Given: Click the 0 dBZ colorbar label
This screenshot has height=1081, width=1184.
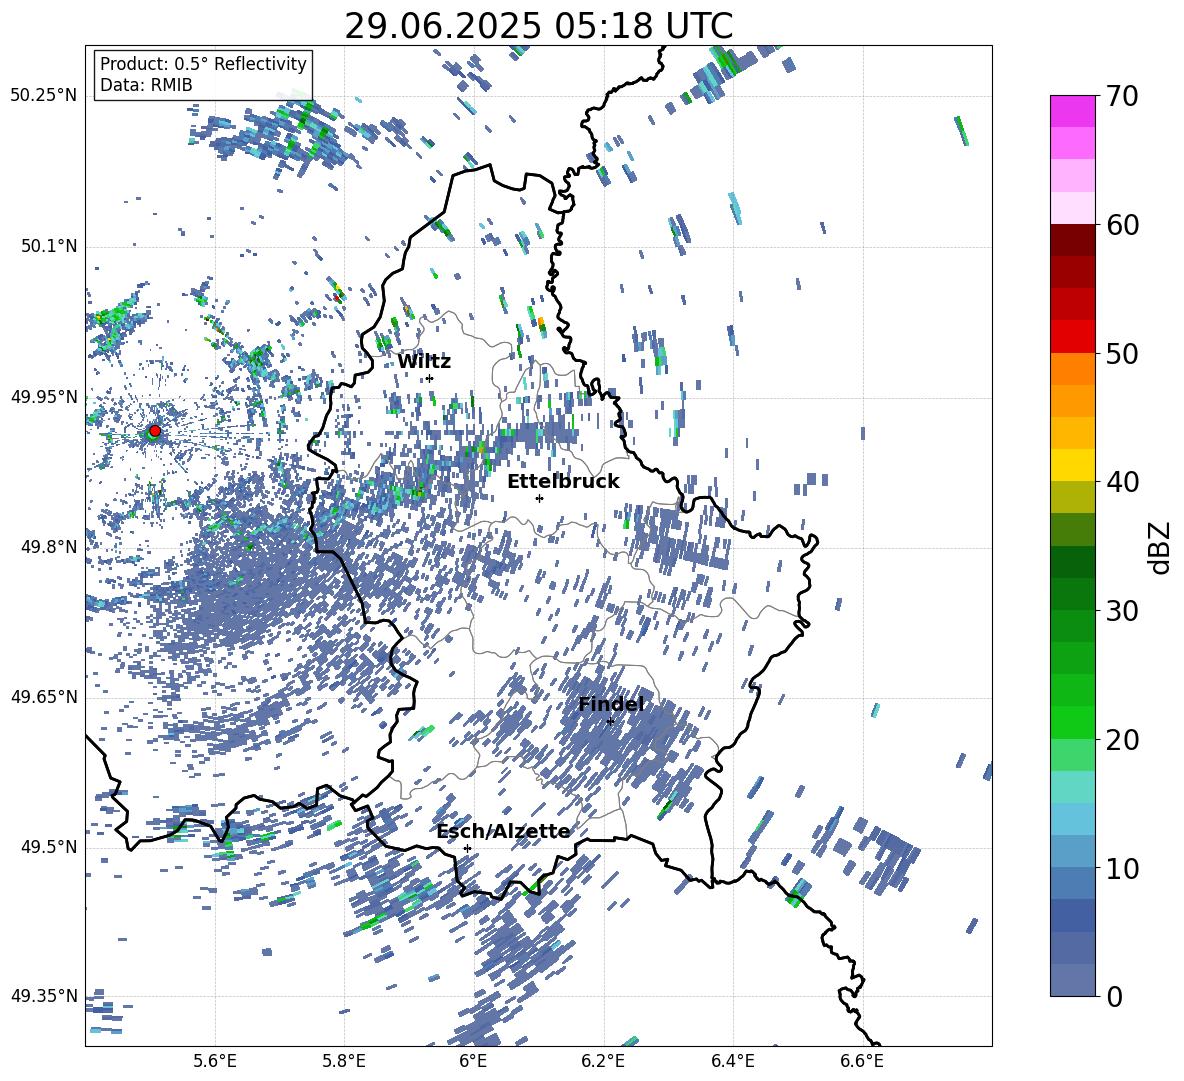Looking at the screenshot, I should (x=1114, y=996).
